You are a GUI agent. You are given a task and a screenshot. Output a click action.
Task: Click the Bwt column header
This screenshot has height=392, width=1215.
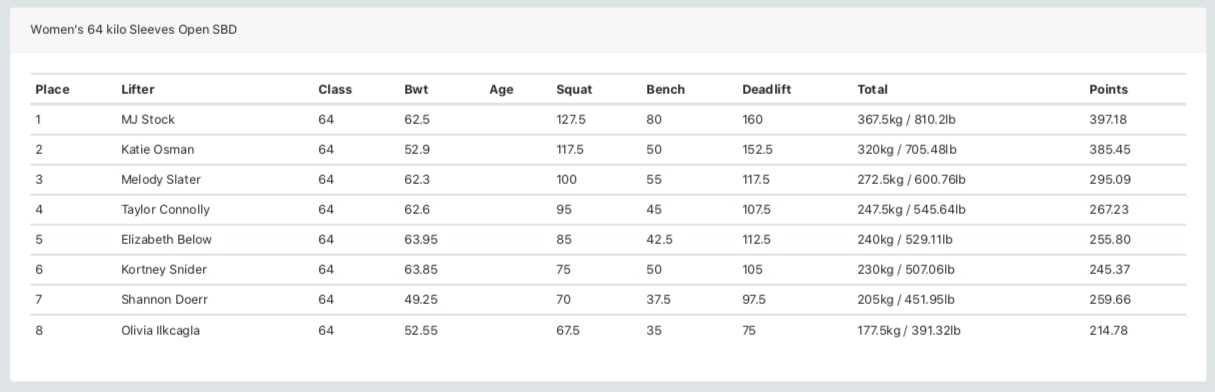coord(416,89)
